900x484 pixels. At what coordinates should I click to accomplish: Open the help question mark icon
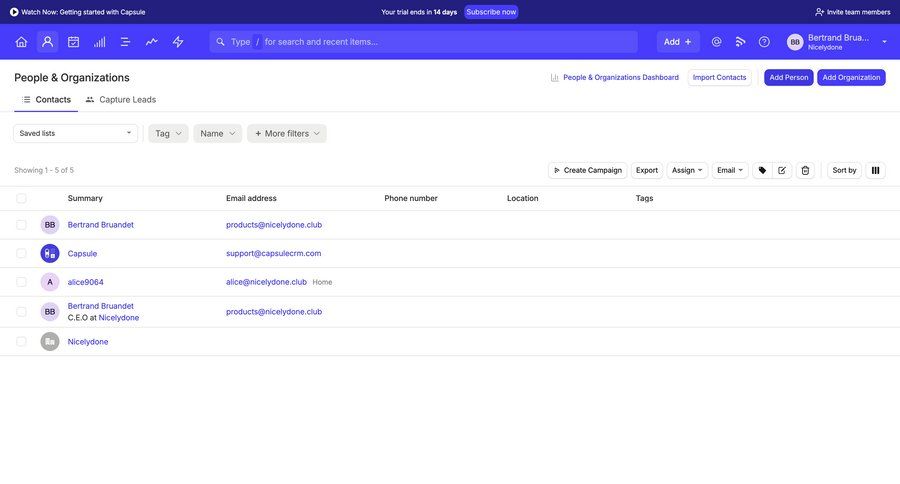tap(764, 42)
